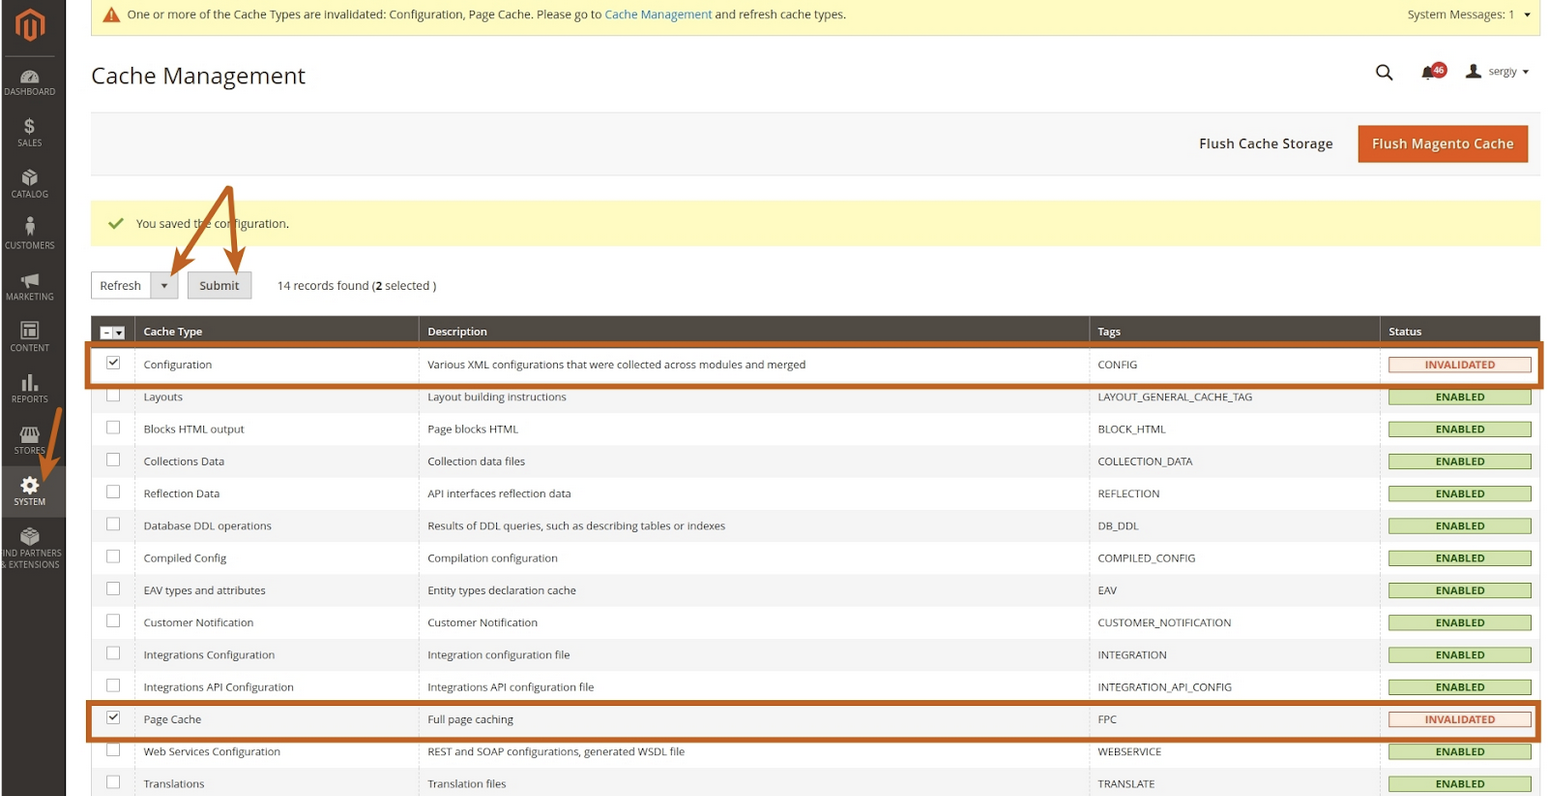Open the Catalog box icon
Viewport: 1556px width, 802px height.
coord(29,178)
